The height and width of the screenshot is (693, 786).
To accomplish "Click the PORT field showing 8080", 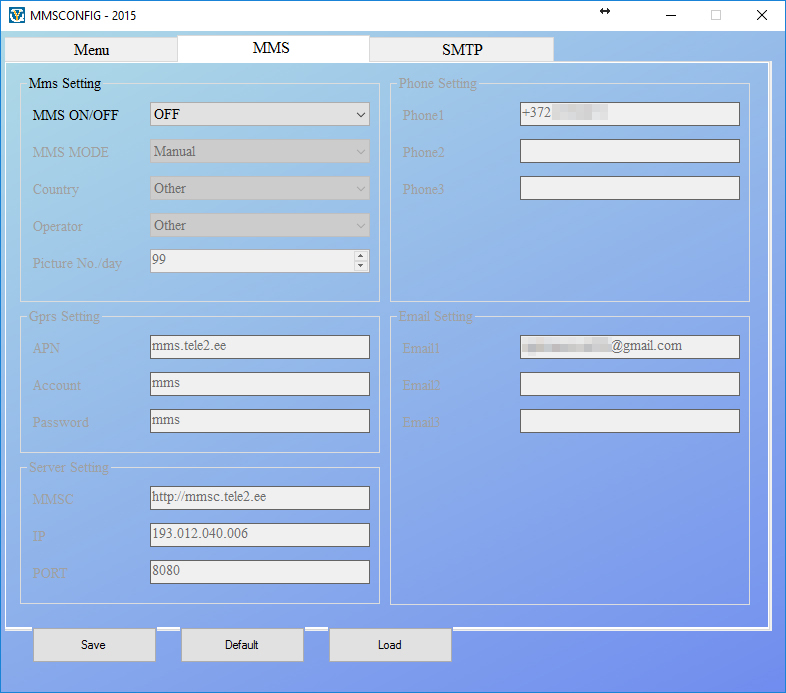I will 260,572.
